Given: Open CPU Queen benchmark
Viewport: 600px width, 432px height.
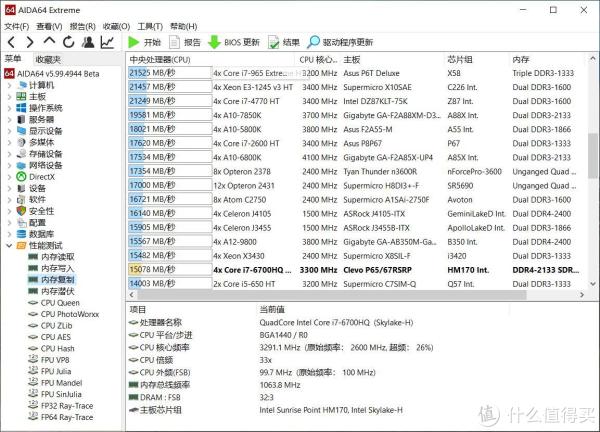Looking at the screenshot, I should pyautogui.click(x=54, y=303).
